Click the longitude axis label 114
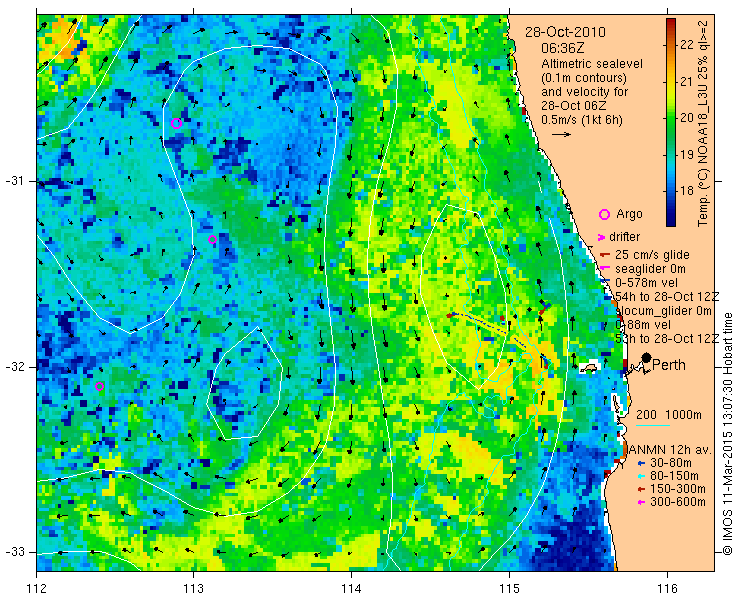The width and height of the screenshot is (740, 600). click(x=351, y=589)
